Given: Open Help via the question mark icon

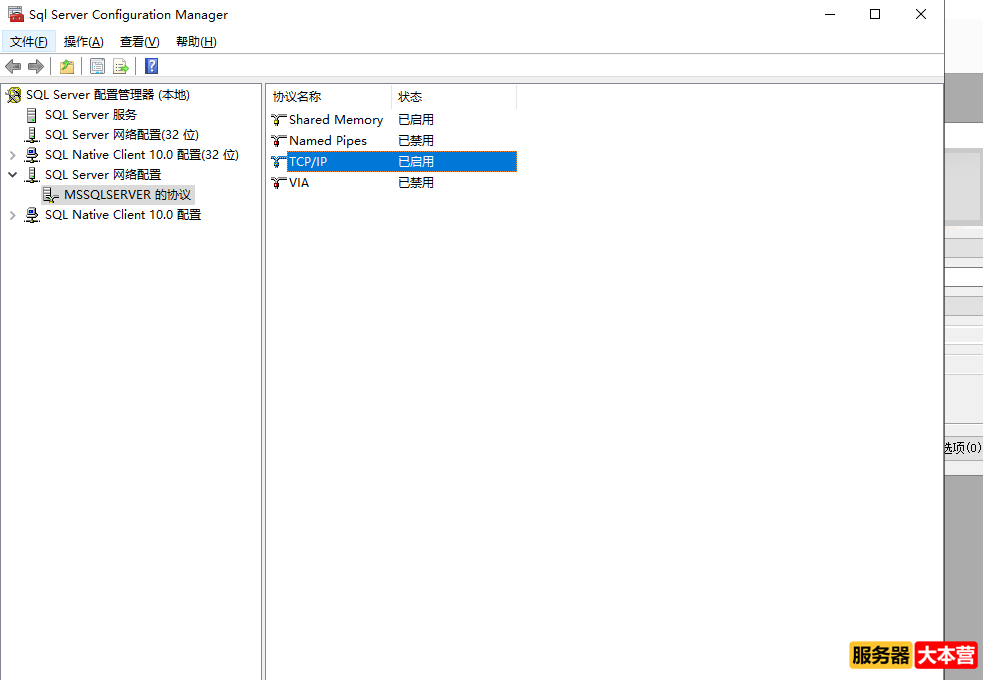Looking at the screenshot, I should (150, 66).
